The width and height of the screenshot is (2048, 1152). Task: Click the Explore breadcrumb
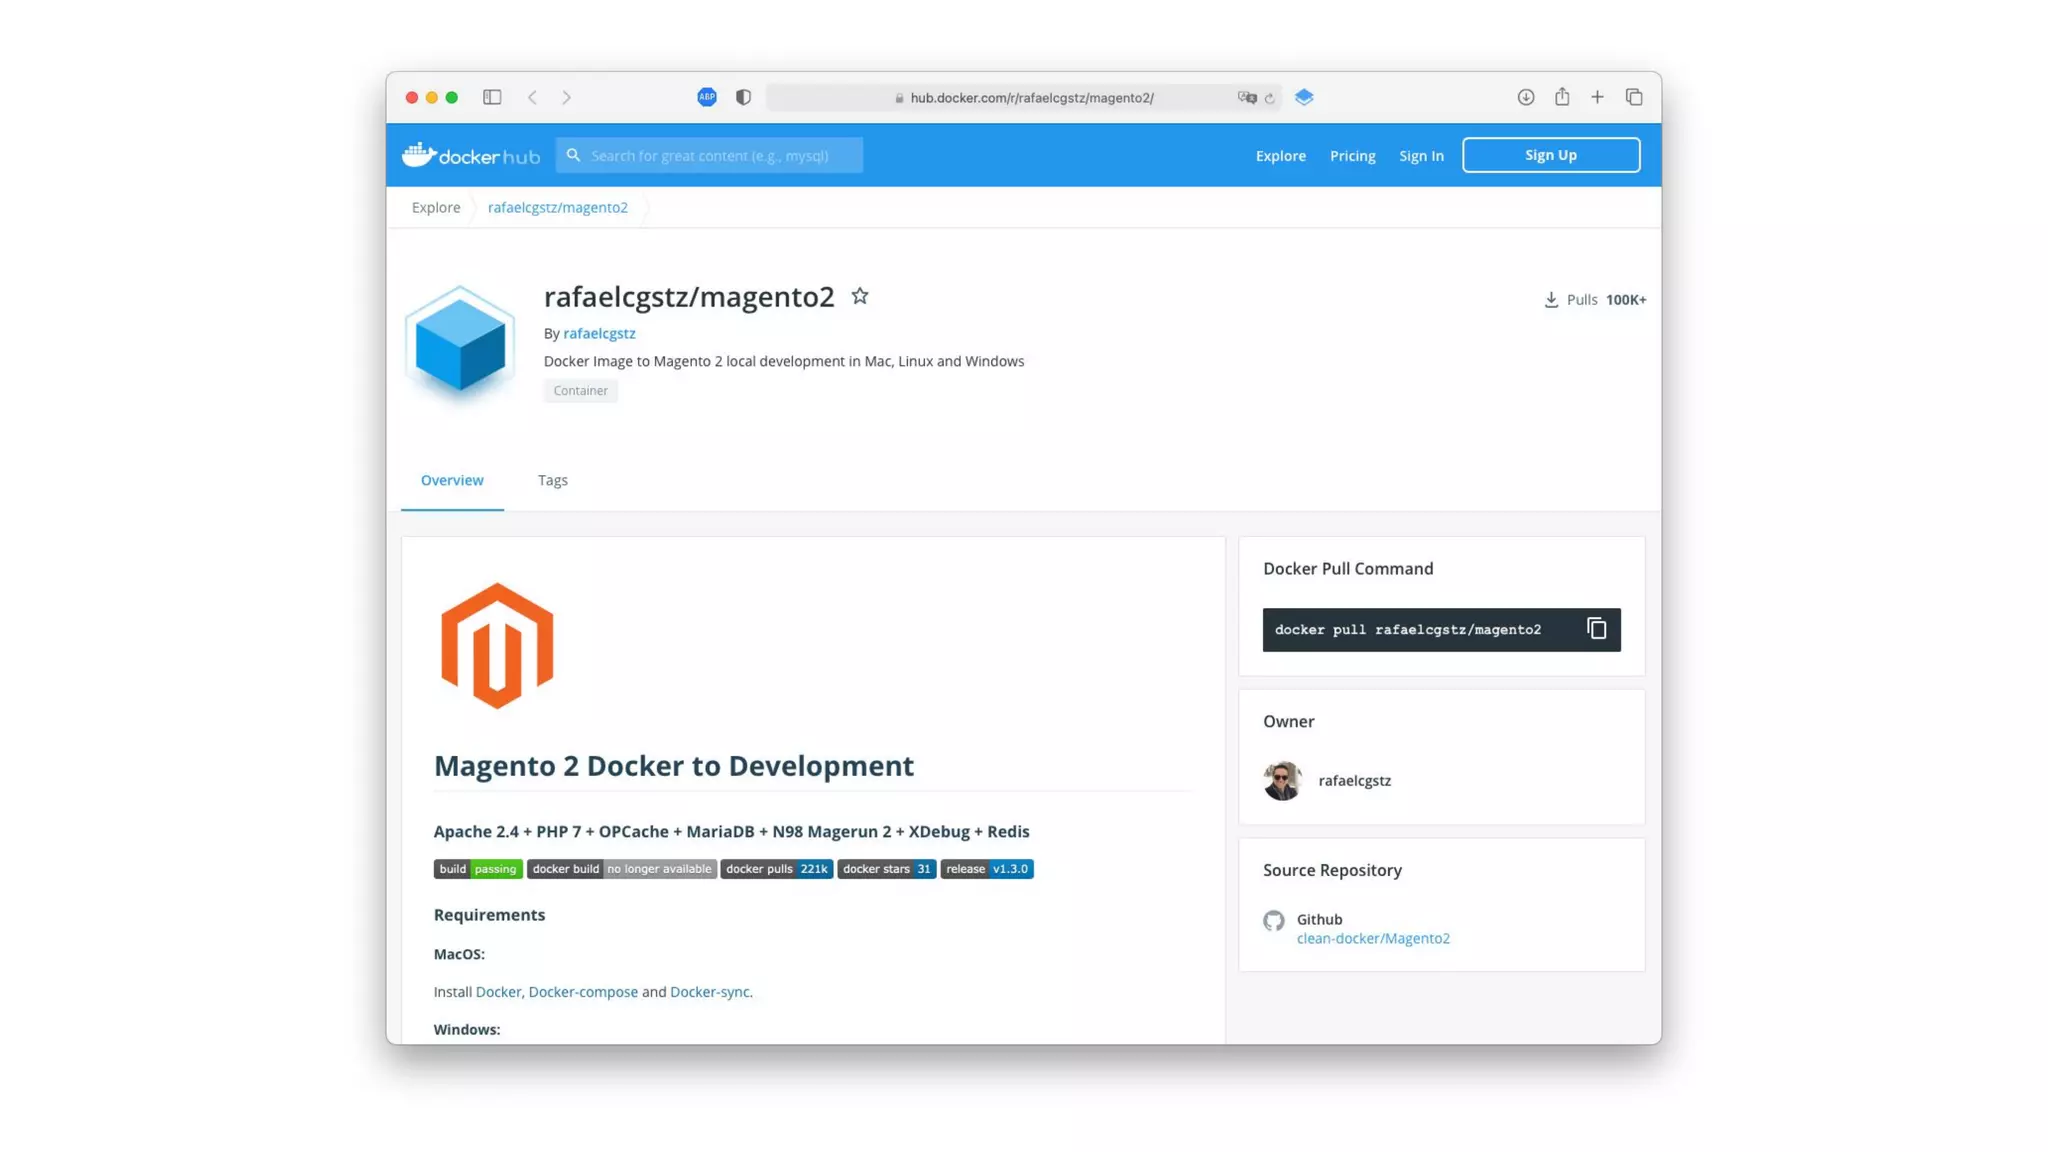tap(436, 207)
